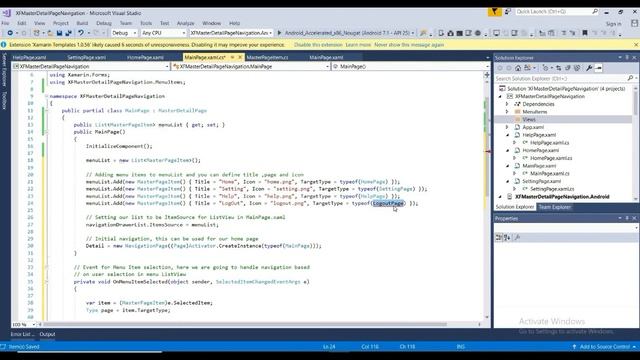
Task: Close the MainPage.xaml.cs tab
Action: click(x=240, y=58)
